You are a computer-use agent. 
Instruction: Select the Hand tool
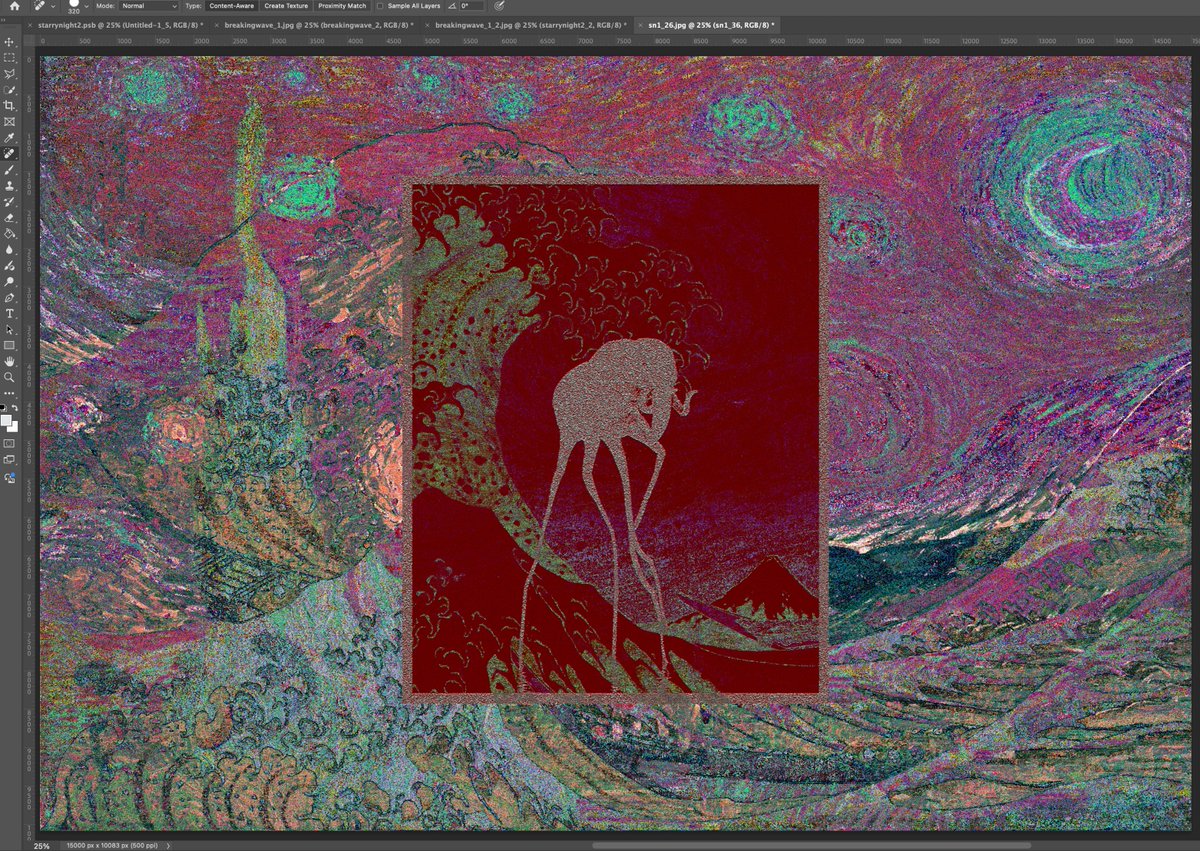pos(10,361)
